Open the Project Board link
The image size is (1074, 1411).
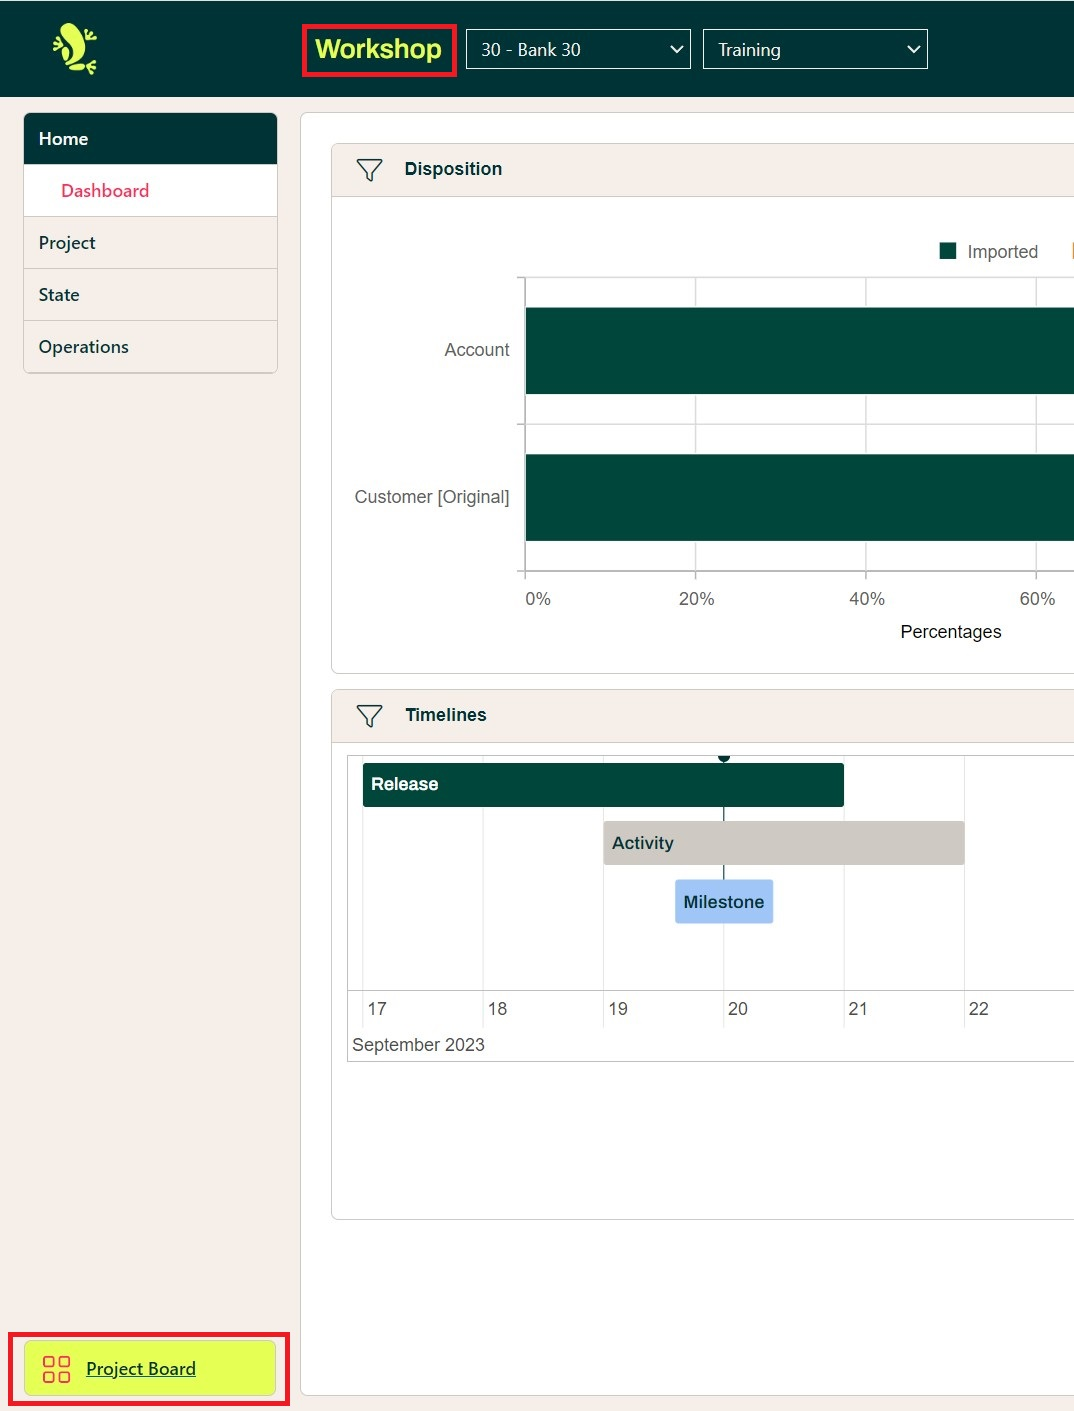point(141,1369)
